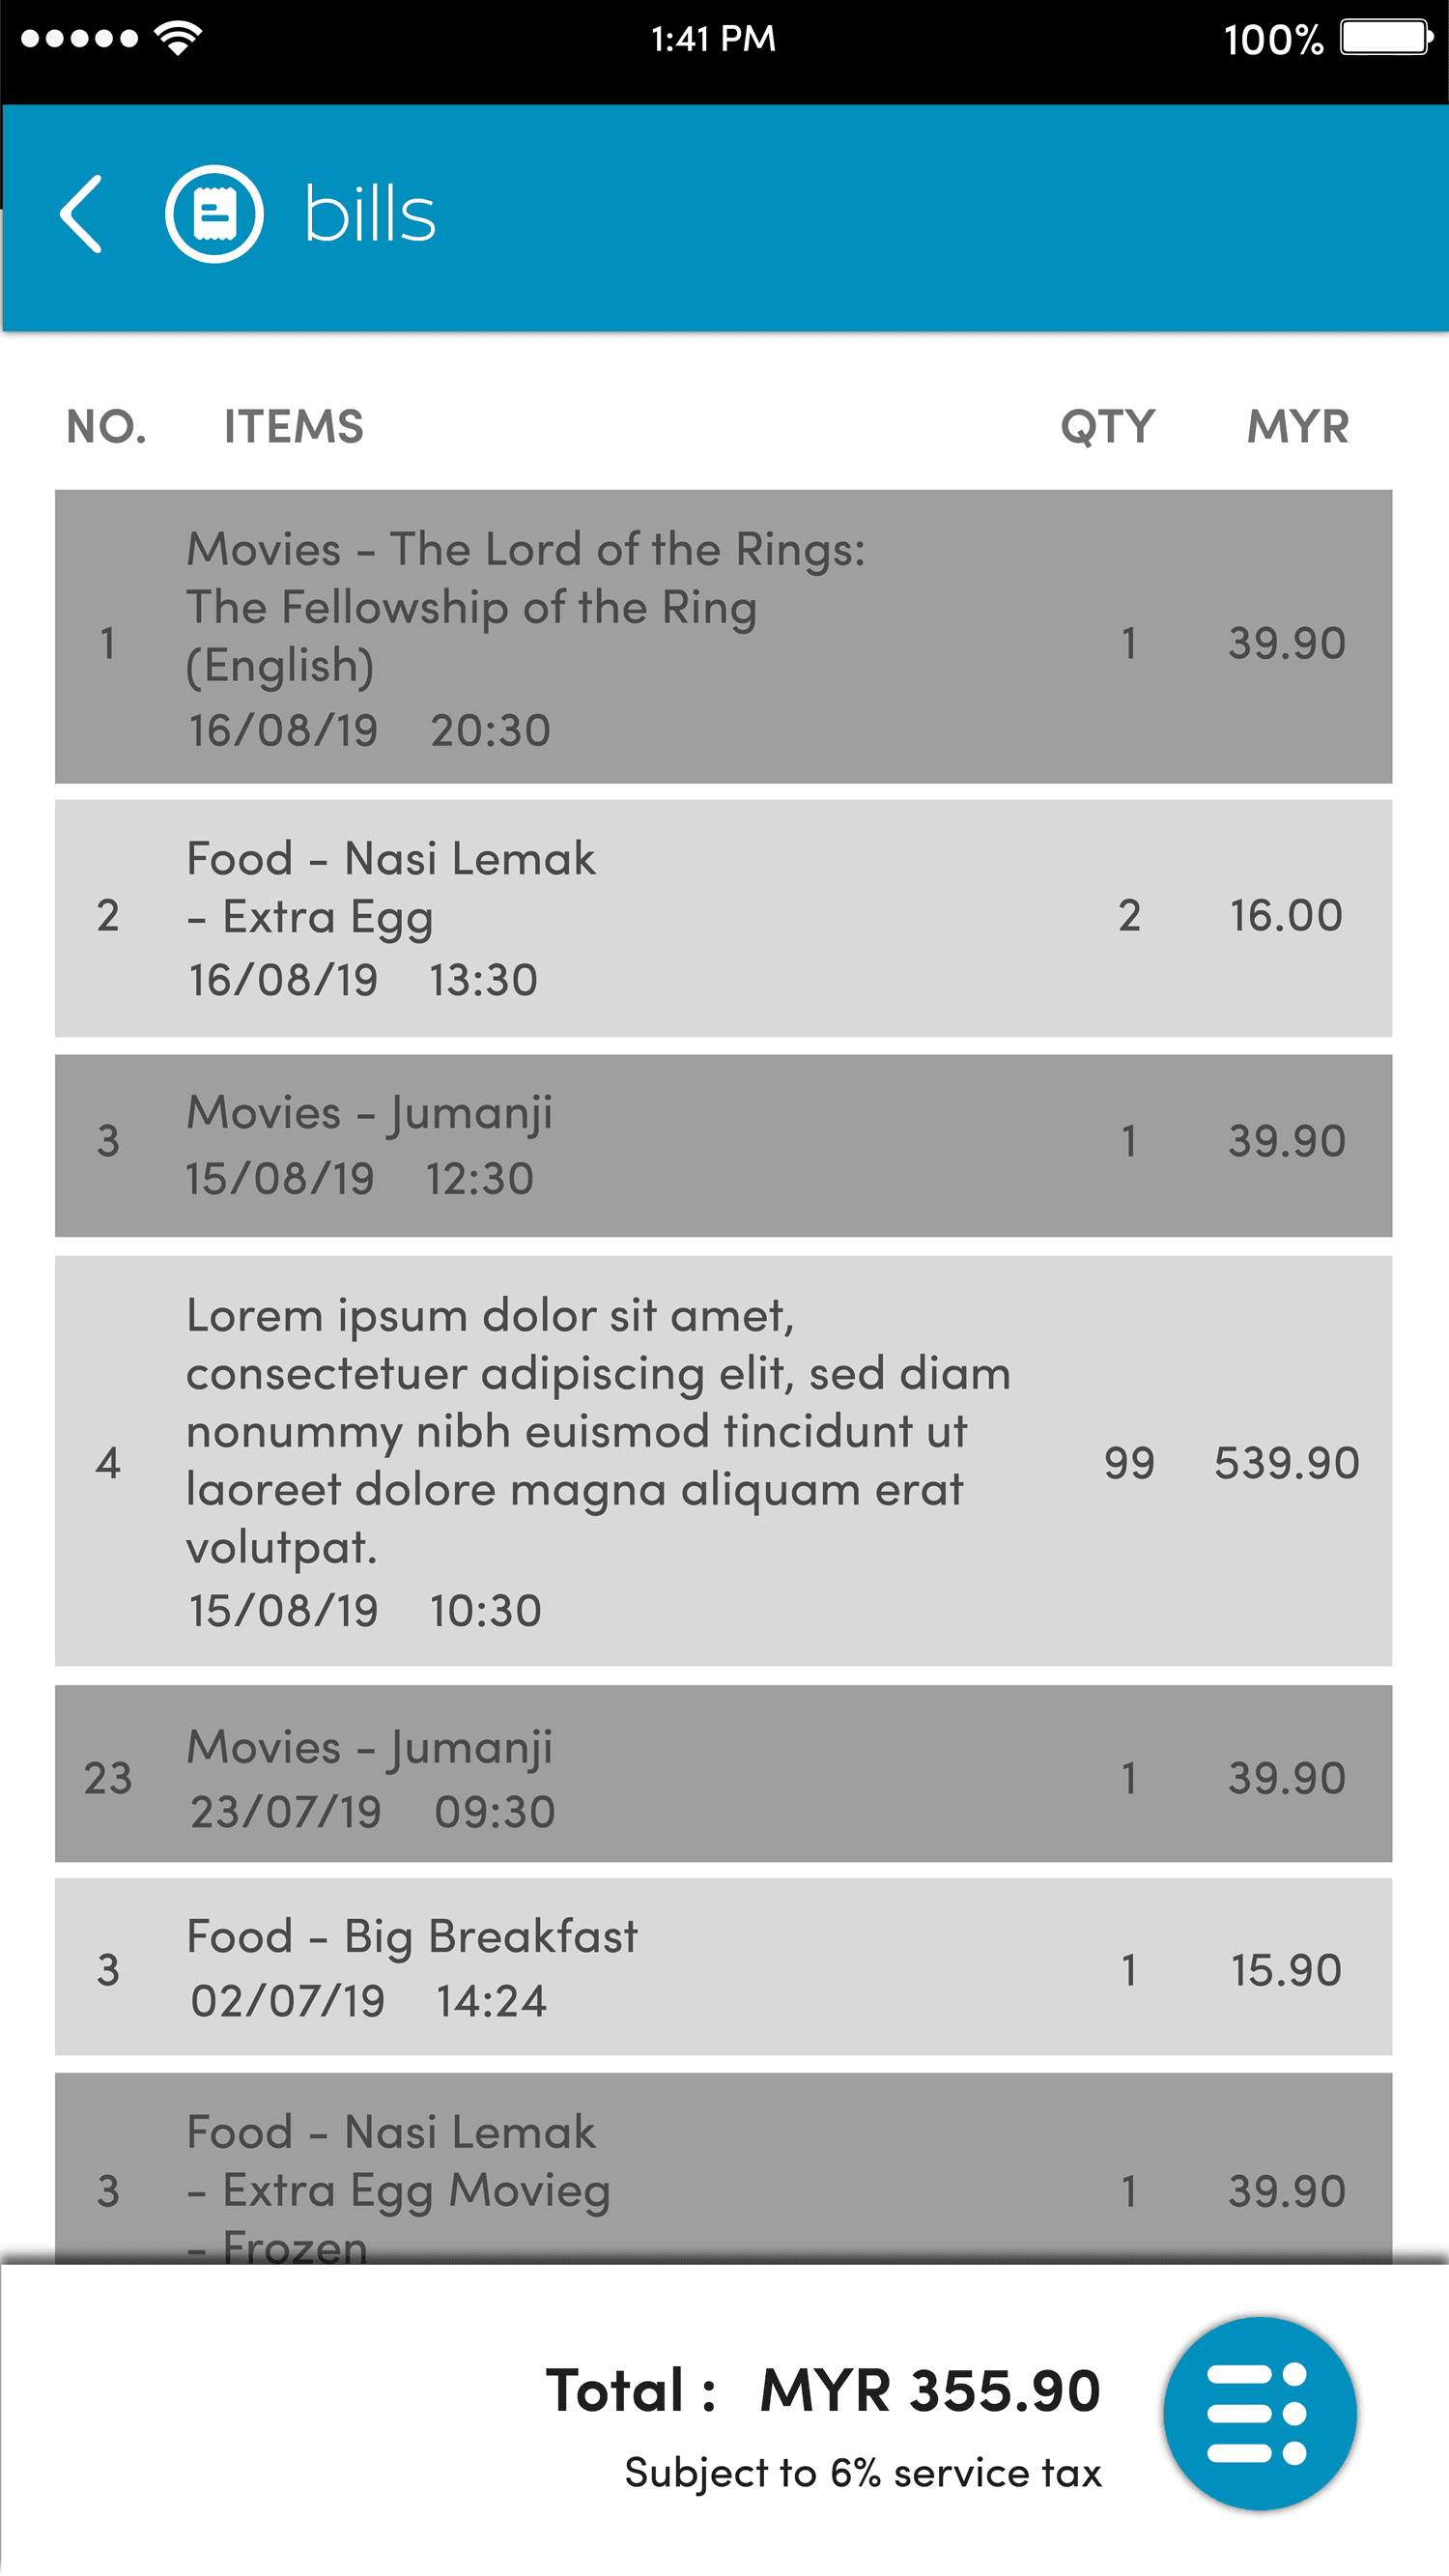
Task: Select the Big Breakfast bill row
Action: tap(723, 1966)
